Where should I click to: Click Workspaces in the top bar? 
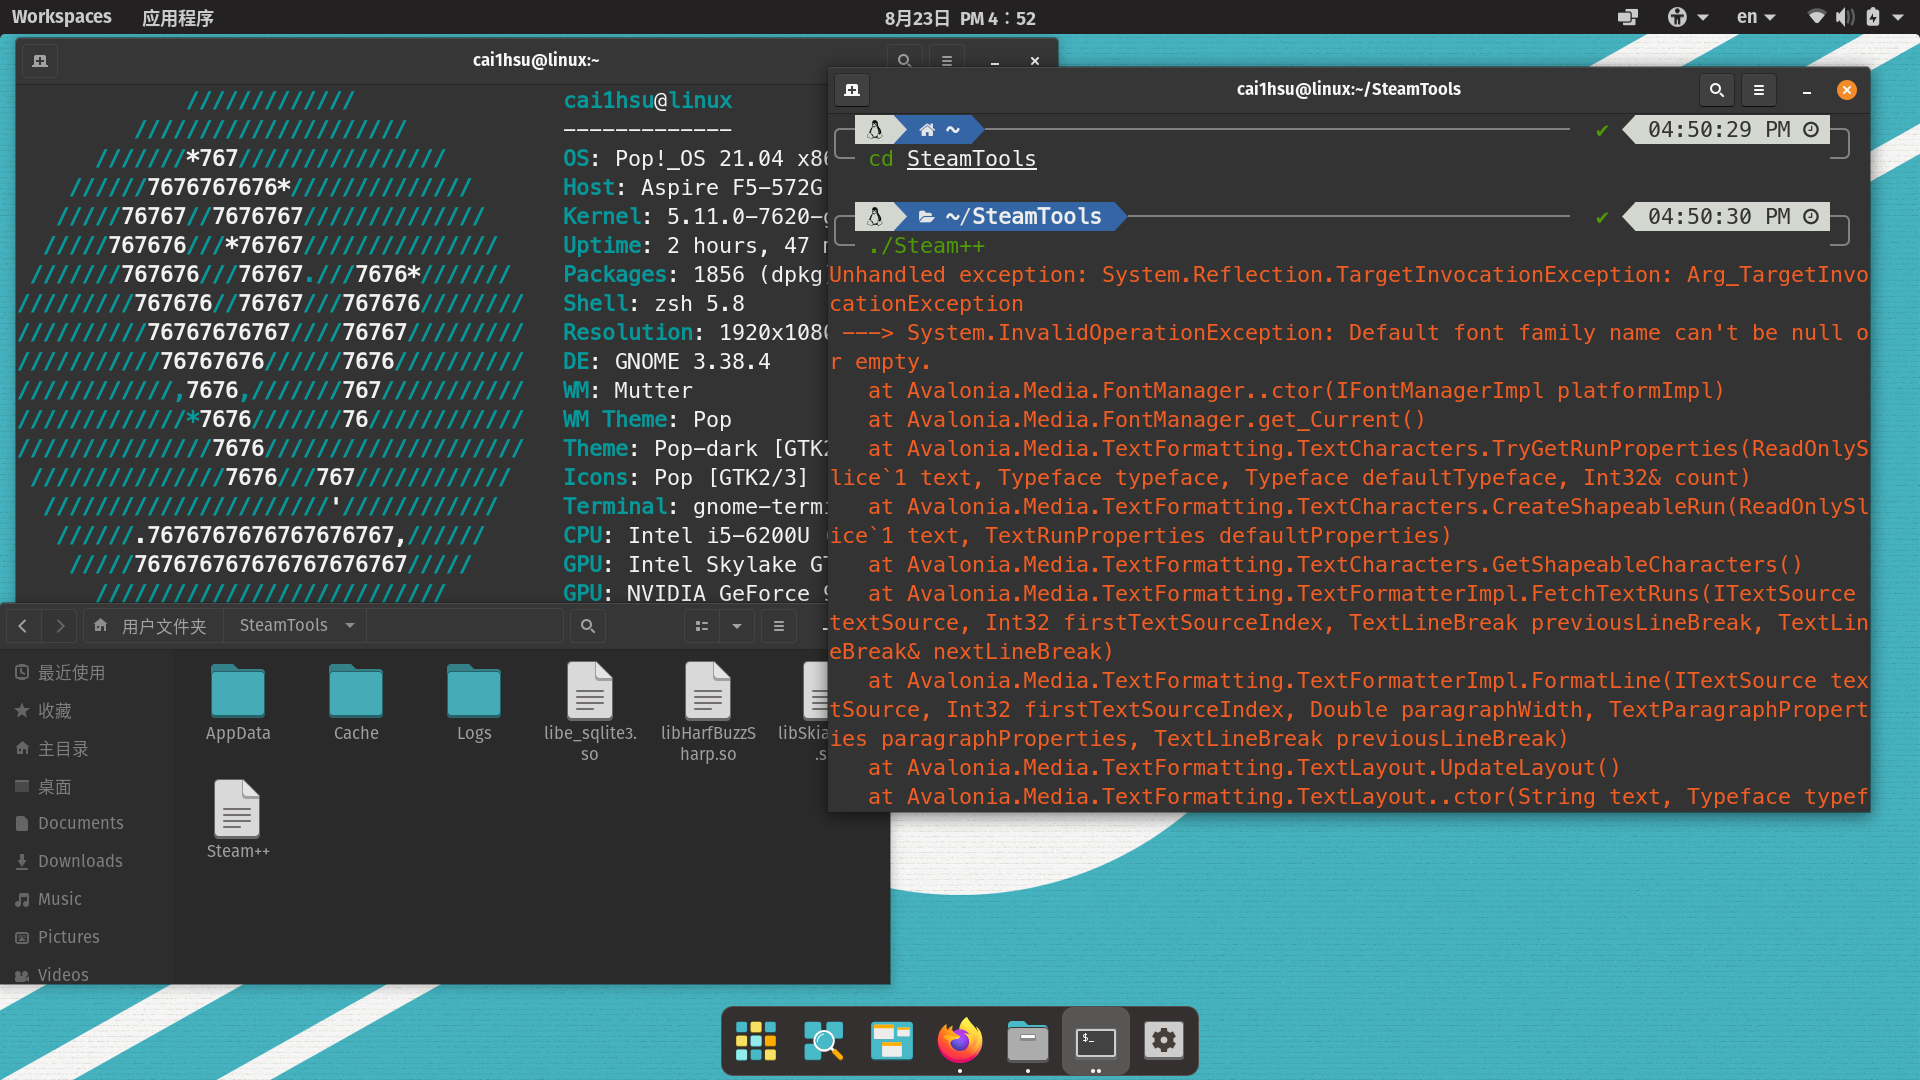pos(61,16)
